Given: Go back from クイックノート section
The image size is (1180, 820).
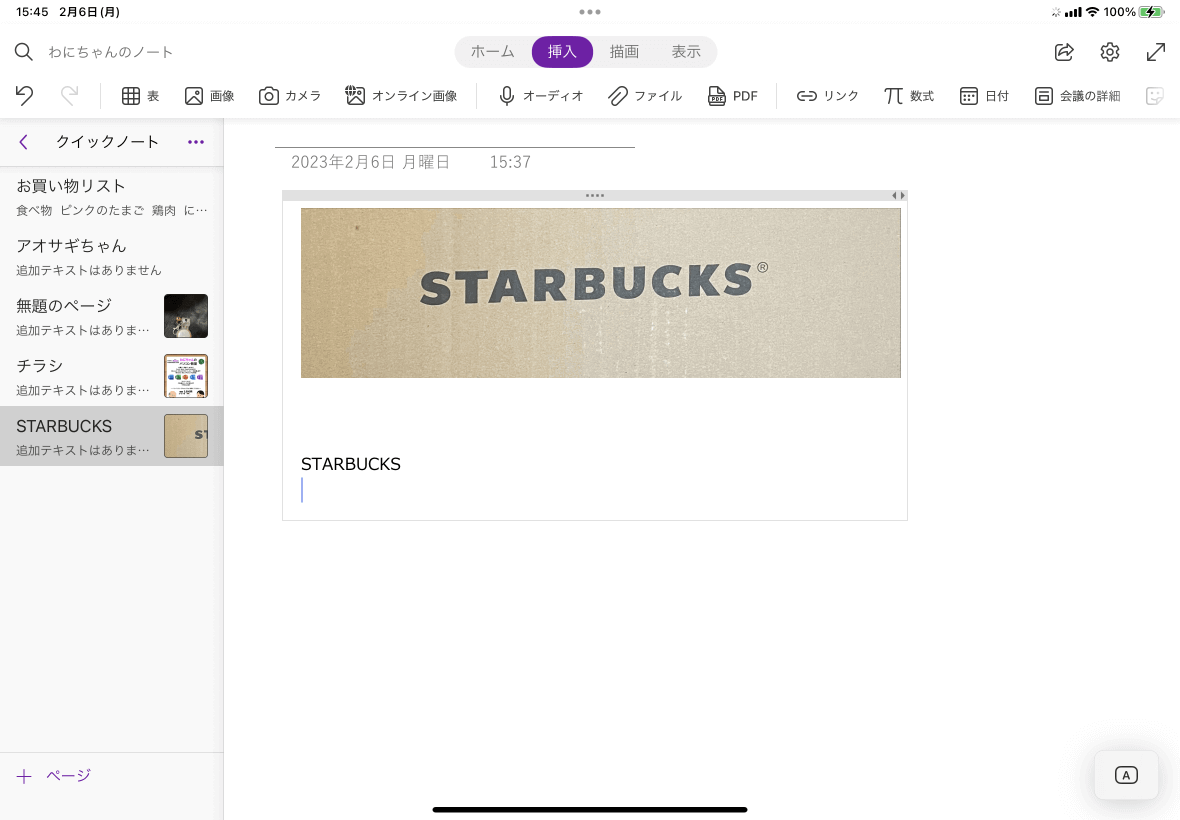Looking at the screenshot, I should [x=23, y=142].
